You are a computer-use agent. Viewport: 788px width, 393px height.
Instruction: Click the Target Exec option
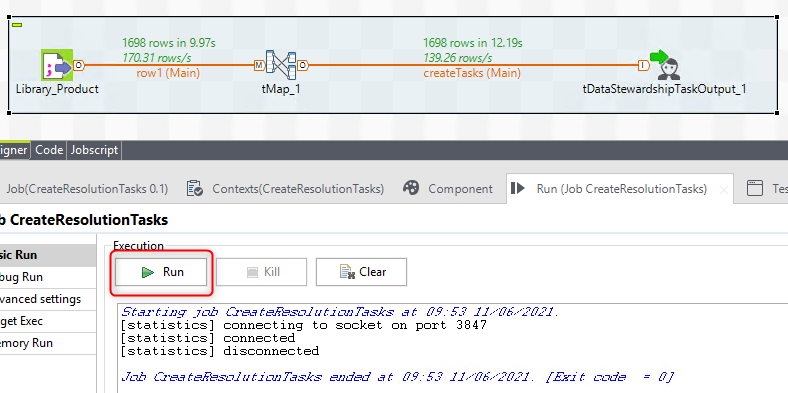click(48, 321)
